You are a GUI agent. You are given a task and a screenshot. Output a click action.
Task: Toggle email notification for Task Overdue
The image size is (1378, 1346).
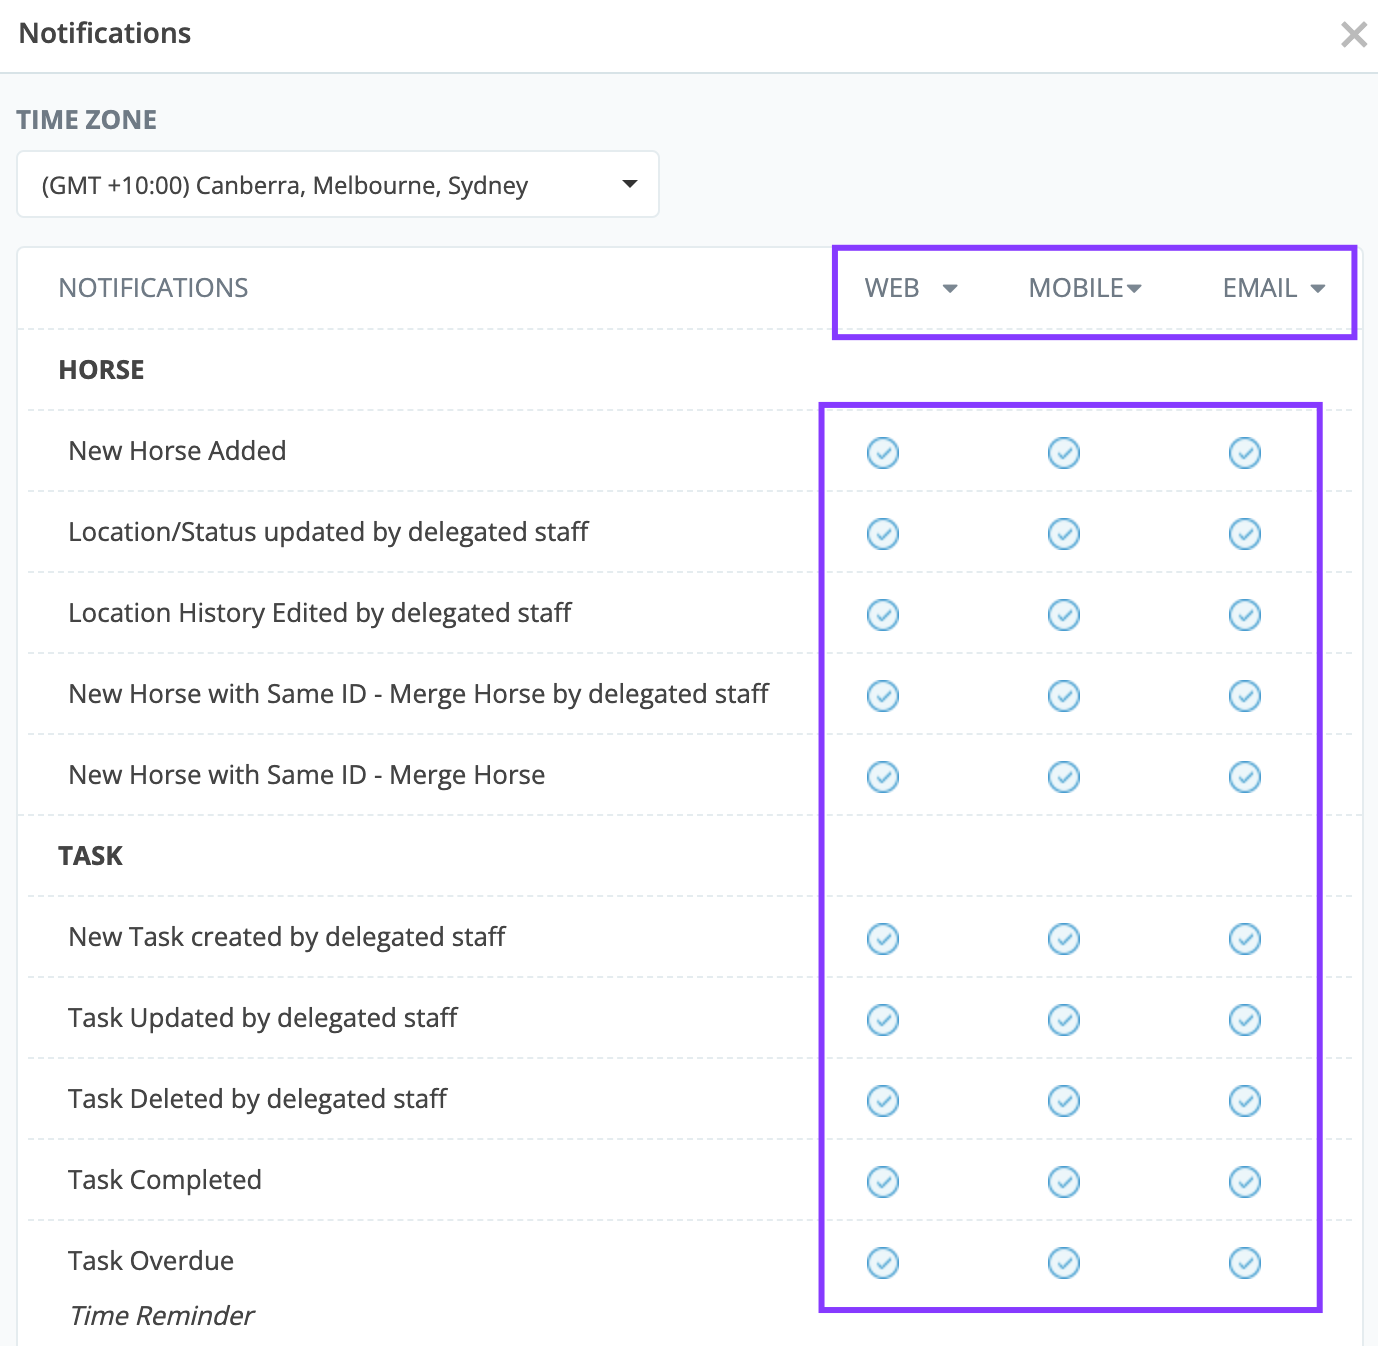click(1244, 1263)
